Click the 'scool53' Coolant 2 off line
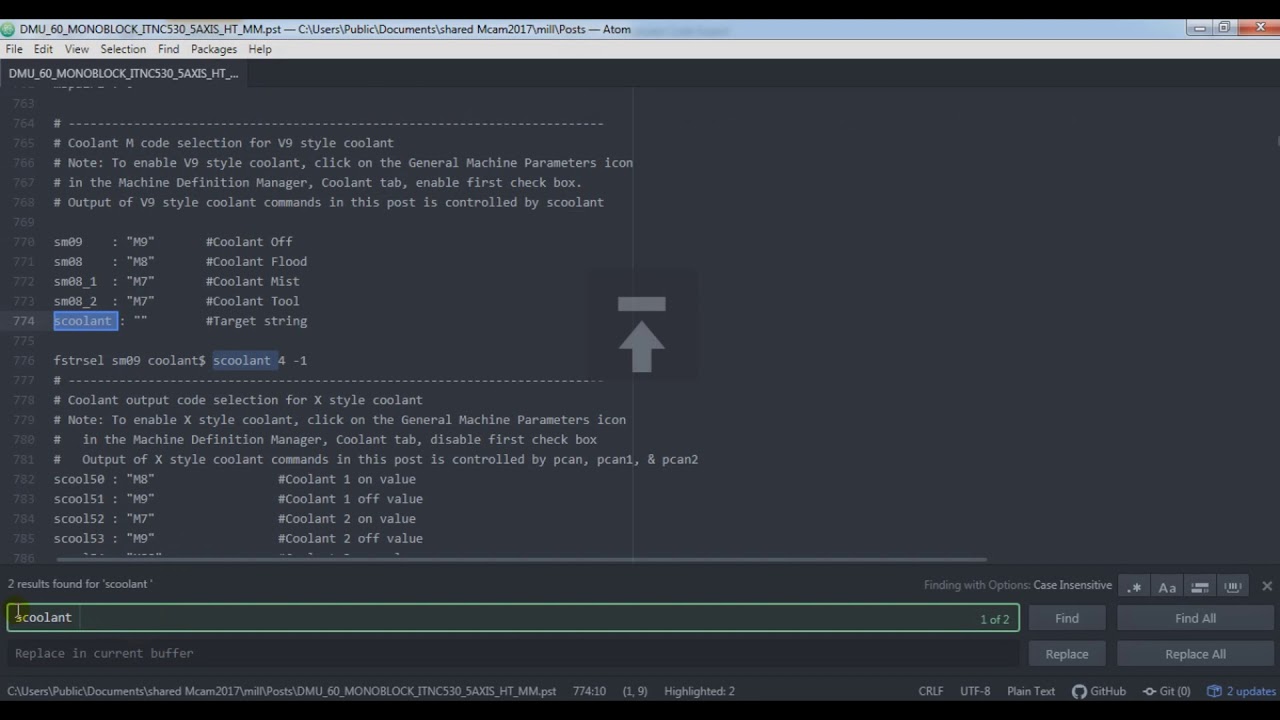 238,538
